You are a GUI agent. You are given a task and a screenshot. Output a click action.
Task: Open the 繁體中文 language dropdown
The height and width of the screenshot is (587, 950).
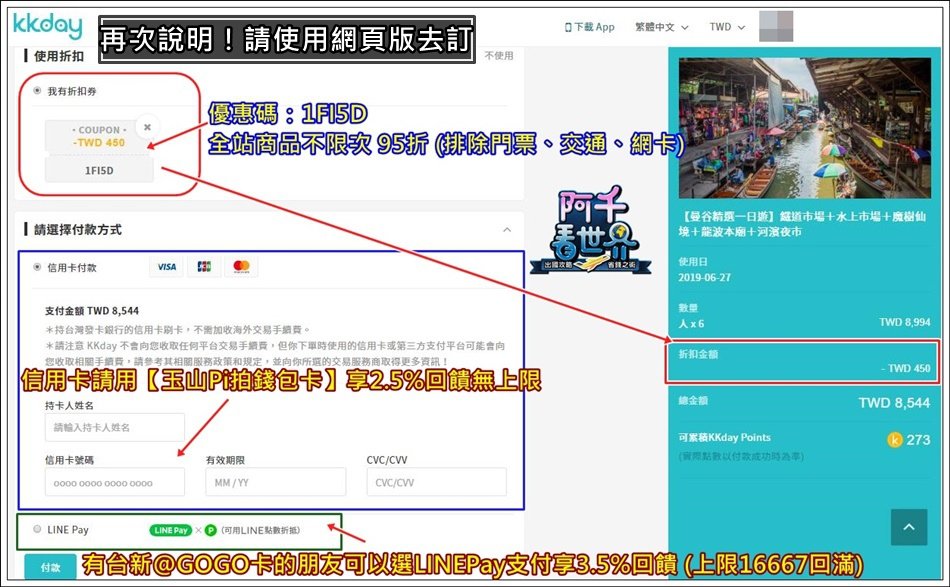pos(661,27)
